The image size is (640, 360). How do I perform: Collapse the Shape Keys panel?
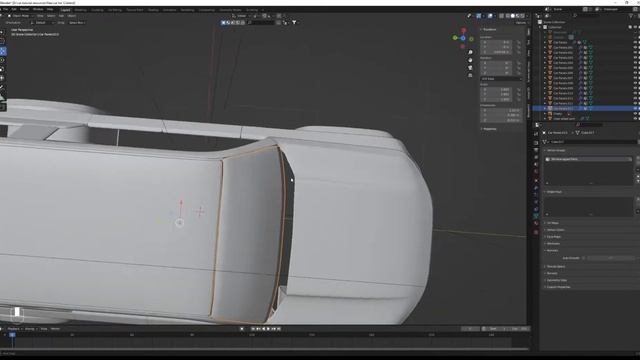[x=554, y=191]
